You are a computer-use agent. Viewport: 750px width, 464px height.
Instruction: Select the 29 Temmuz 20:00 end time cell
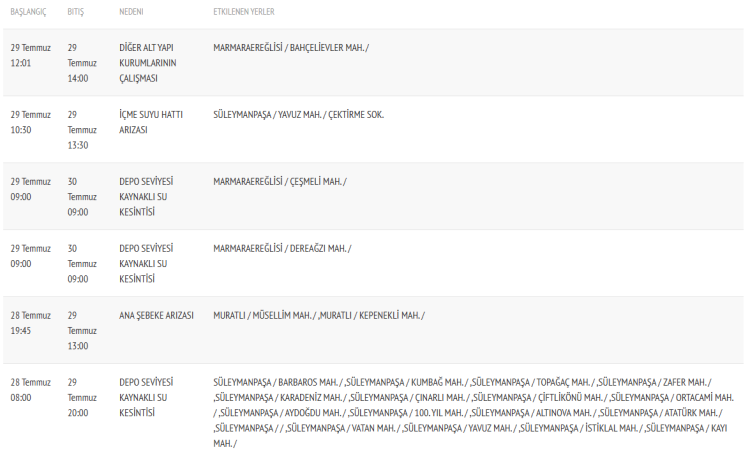pos(79,397)
